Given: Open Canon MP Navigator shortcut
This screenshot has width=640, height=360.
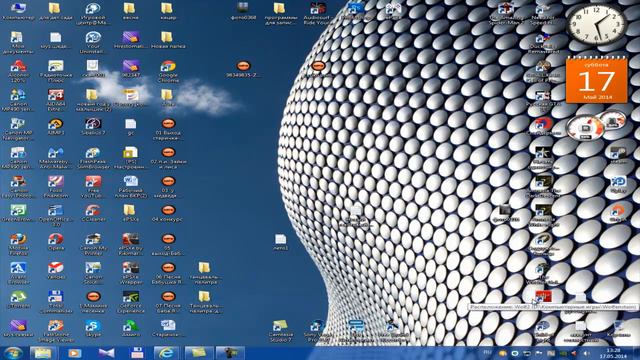Looking at the screenshot, I should click(x=18, y=129).
